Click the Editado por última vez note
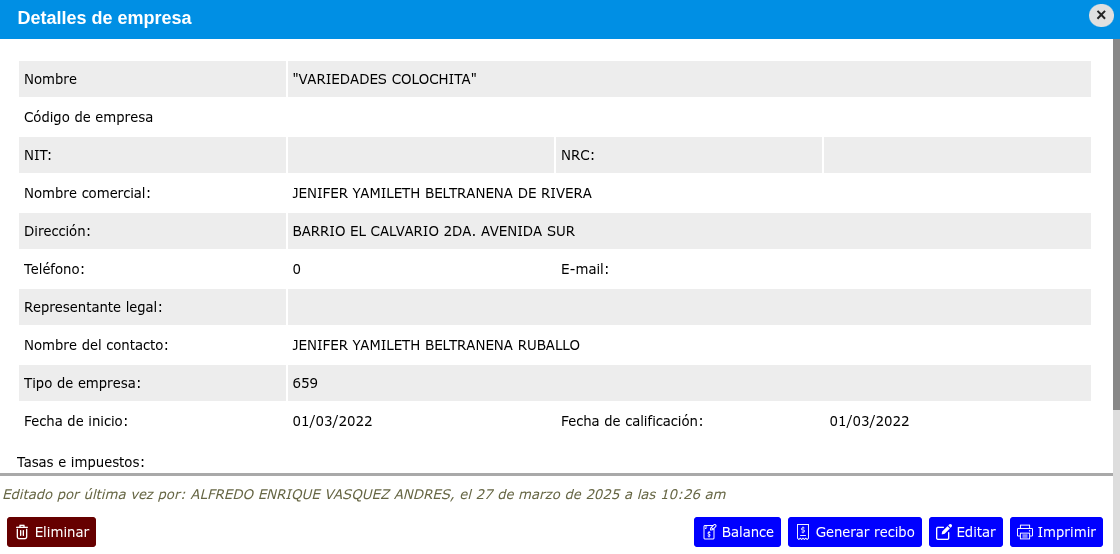 (x=364, y=494)
